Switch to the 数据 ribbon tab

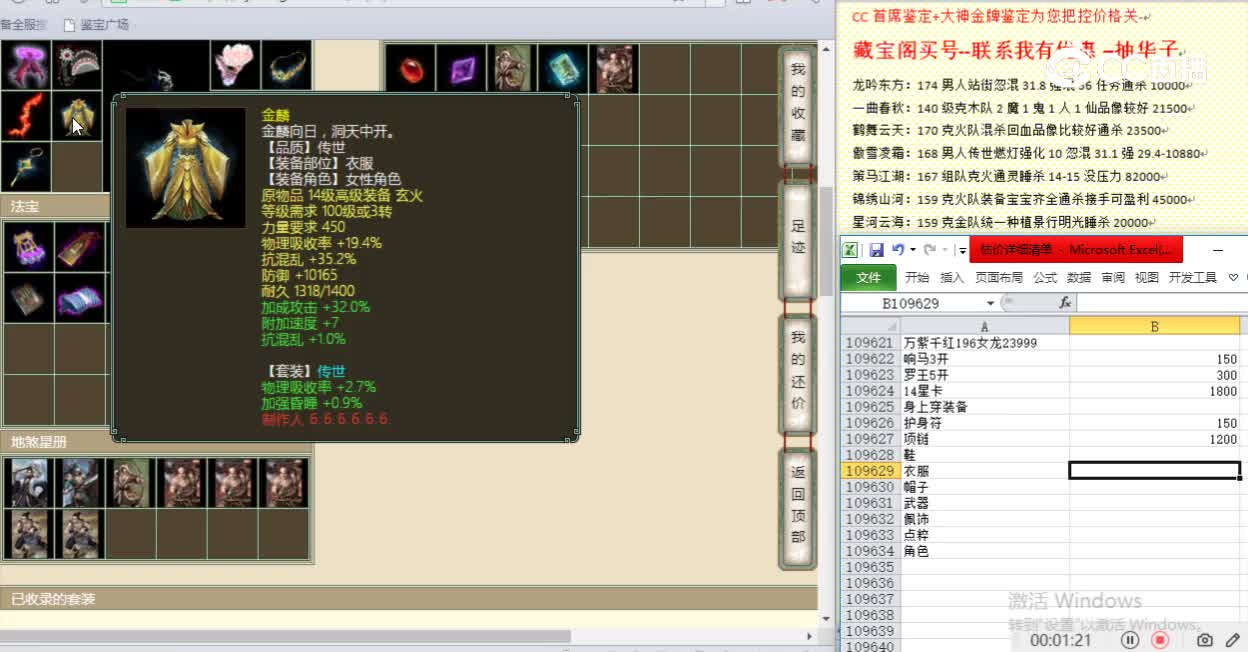coord(1079,278)
